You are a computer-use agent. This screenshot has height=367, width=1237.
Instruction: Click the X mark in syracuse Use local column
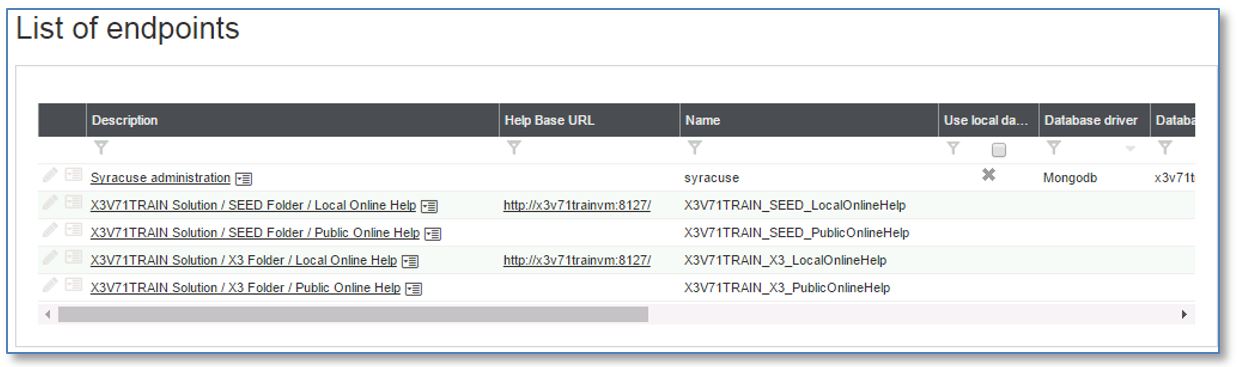(x=988, y=176)
